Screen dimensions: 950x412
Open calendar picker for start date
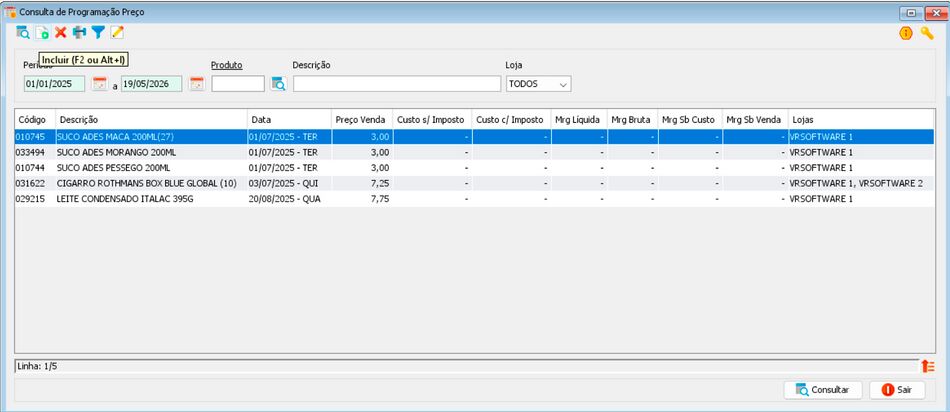(x=99, y=84)
